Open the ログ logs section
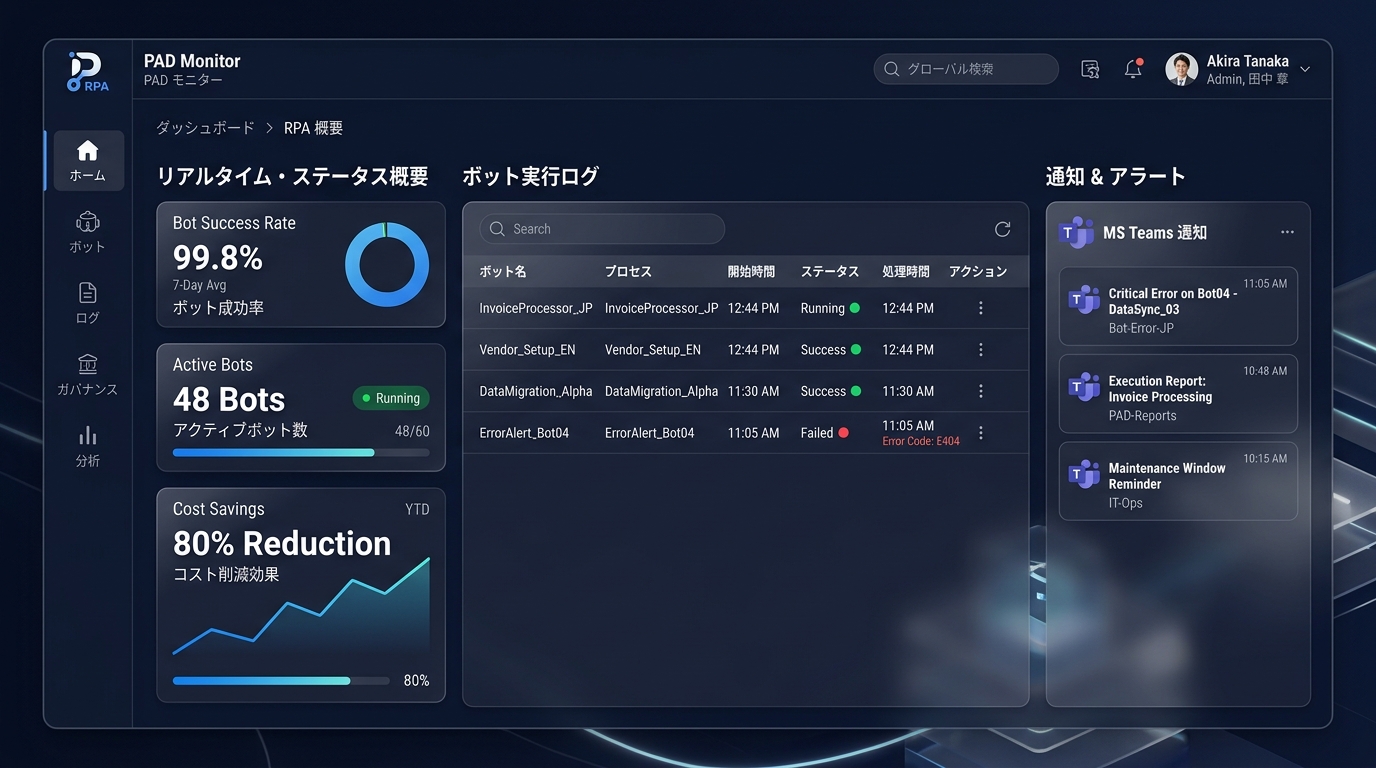The height and width of the screenshot is (768, 1376). pyautogui.click(x=88, y=303)
